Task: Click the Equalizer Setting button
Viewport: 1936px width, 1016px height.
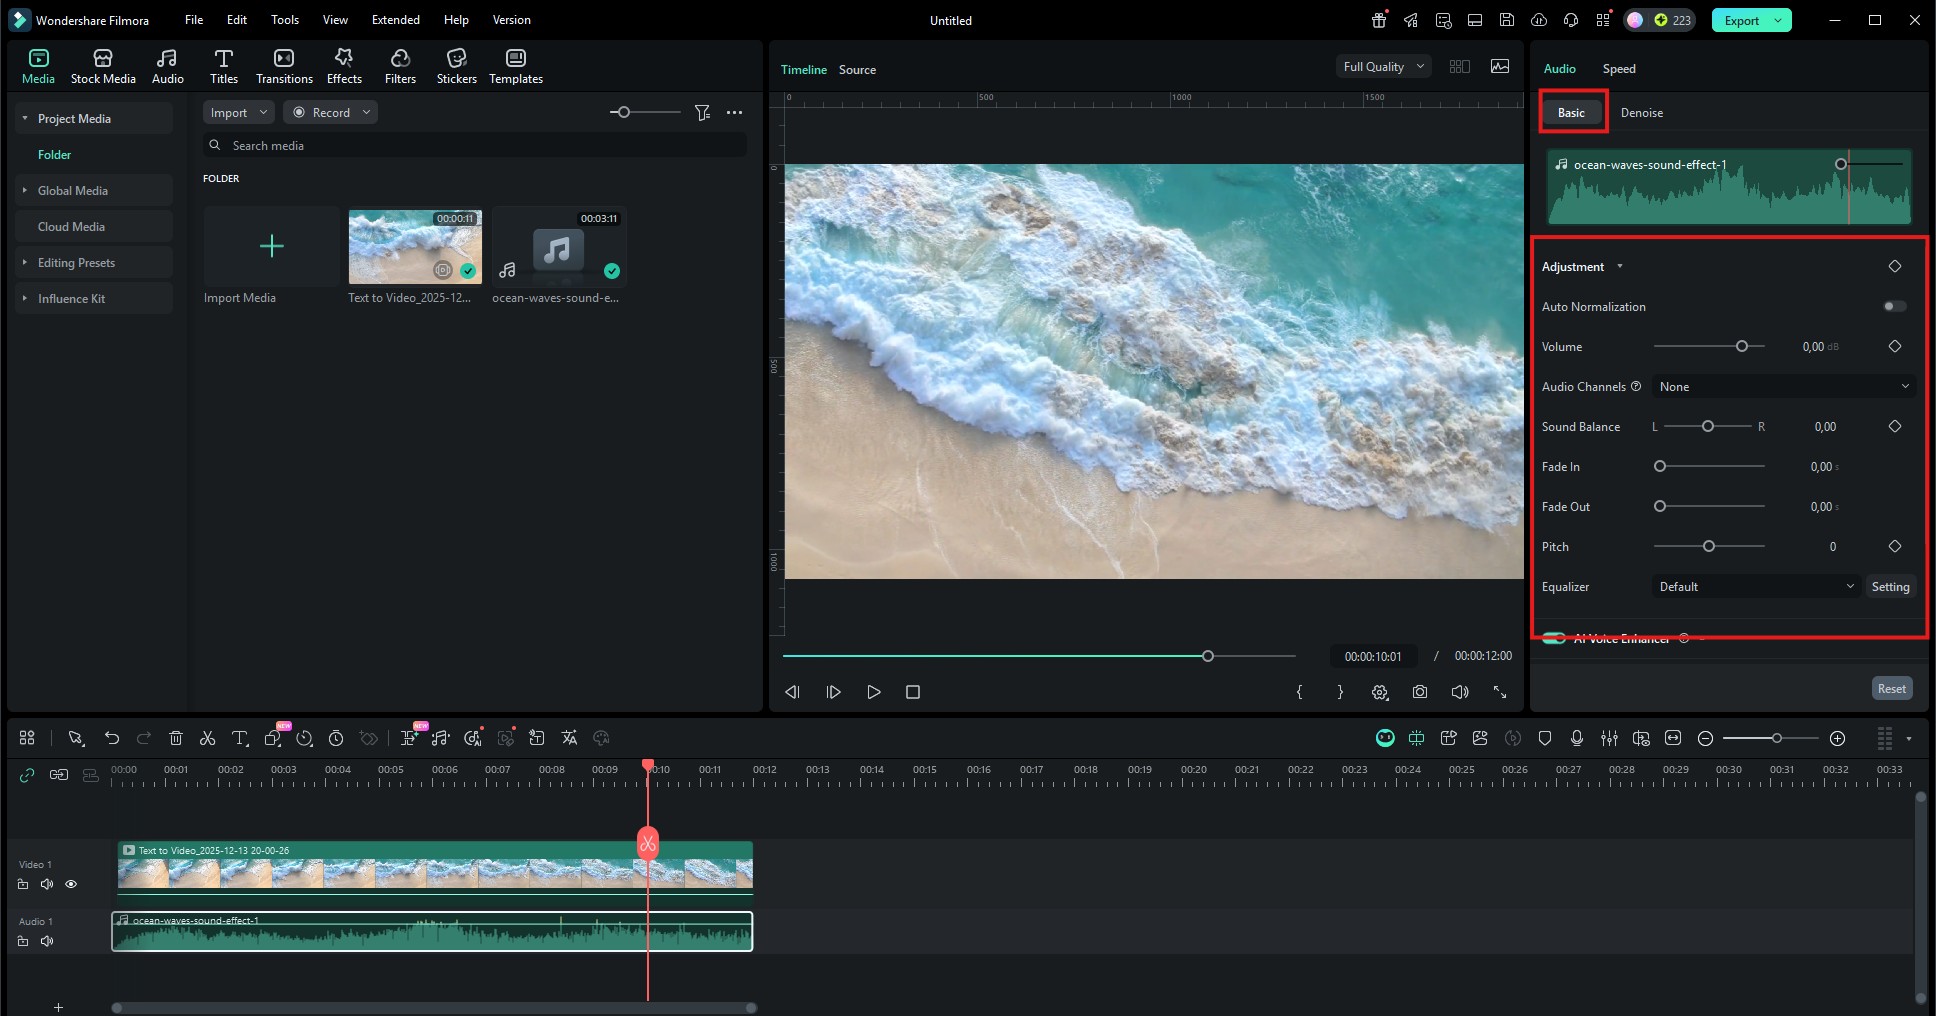Action: (x=1890, y=587)
